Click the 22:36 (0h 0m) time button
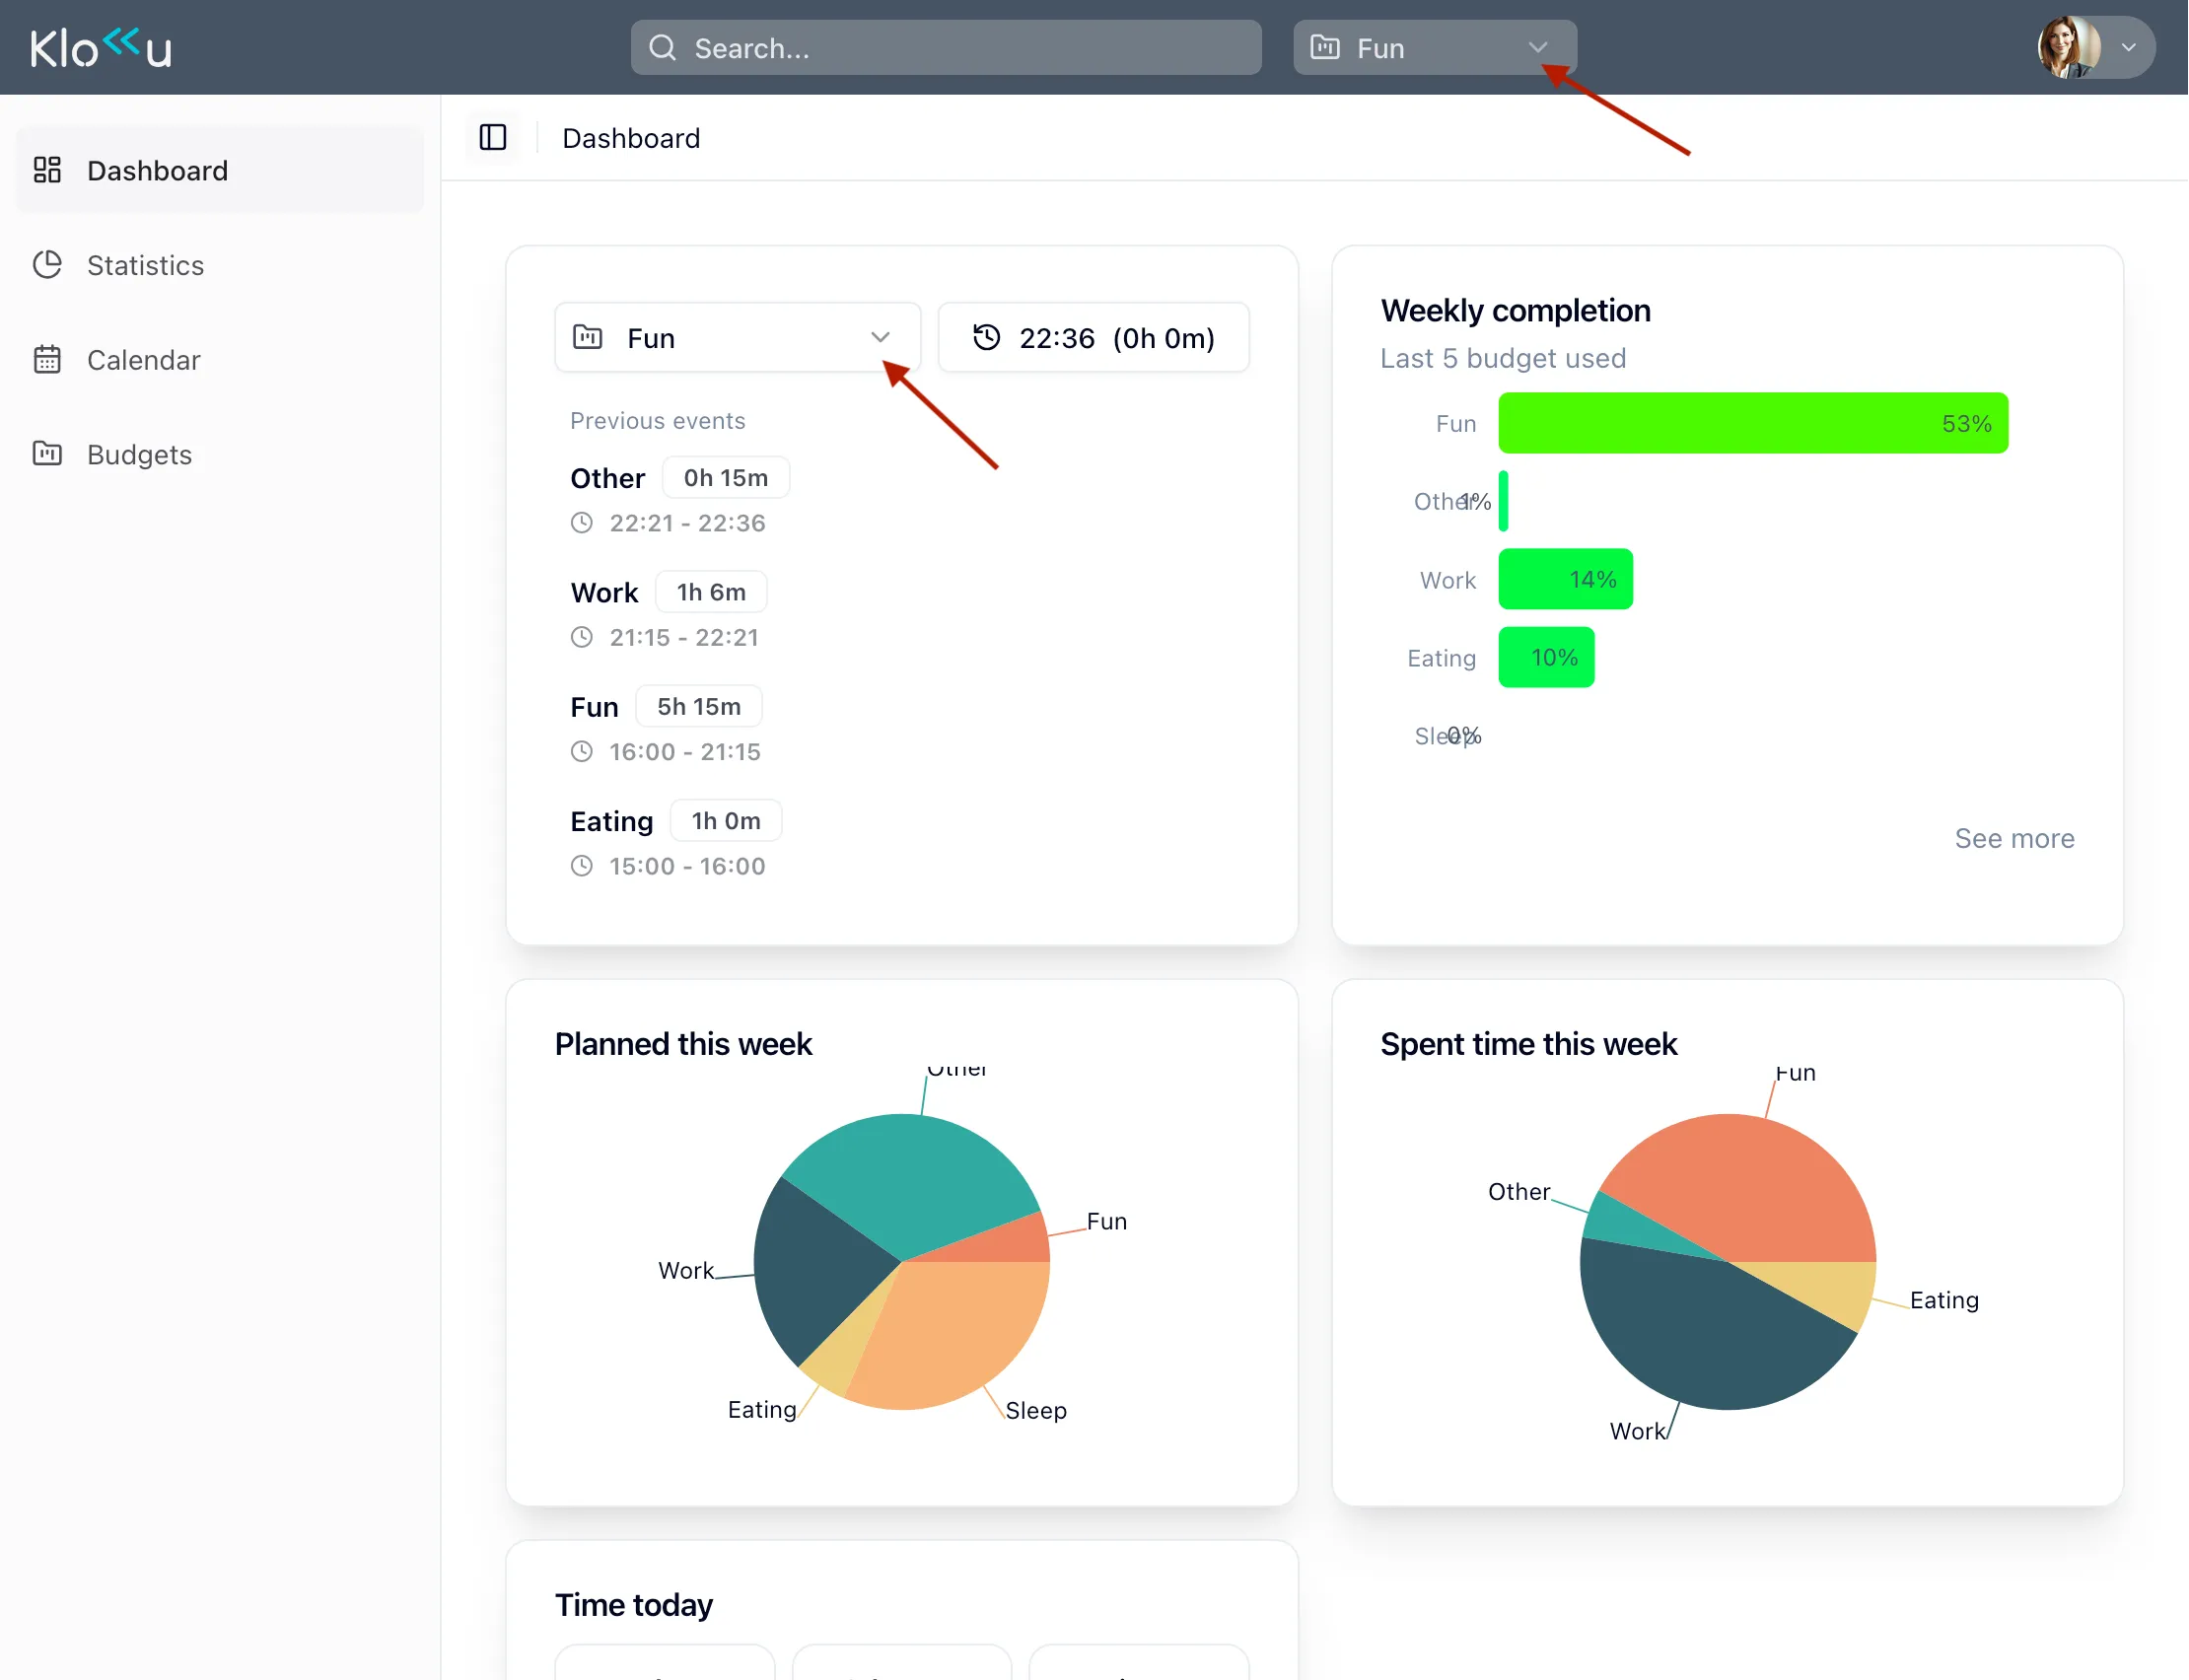2189x1680 pixels. click(1093, 338)
